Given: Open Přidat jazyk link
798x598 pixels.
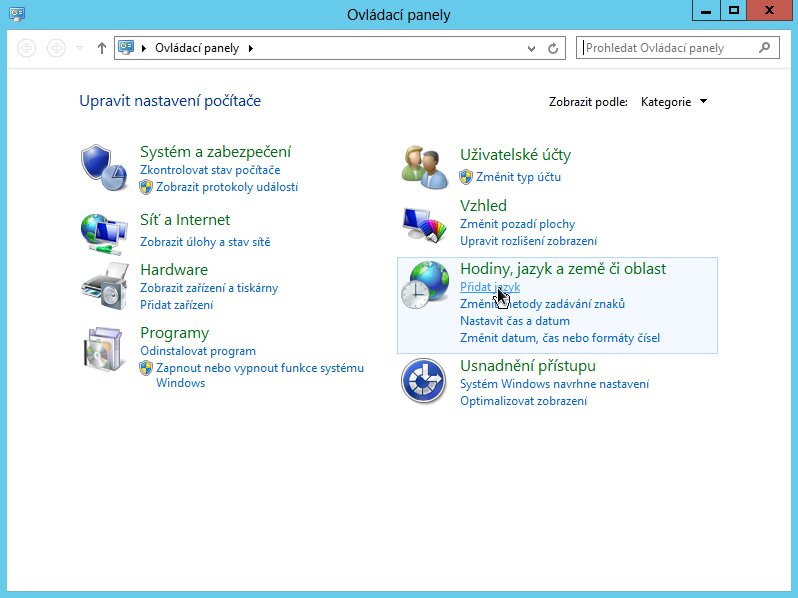Looking at the screenshot, I should 489,287.
